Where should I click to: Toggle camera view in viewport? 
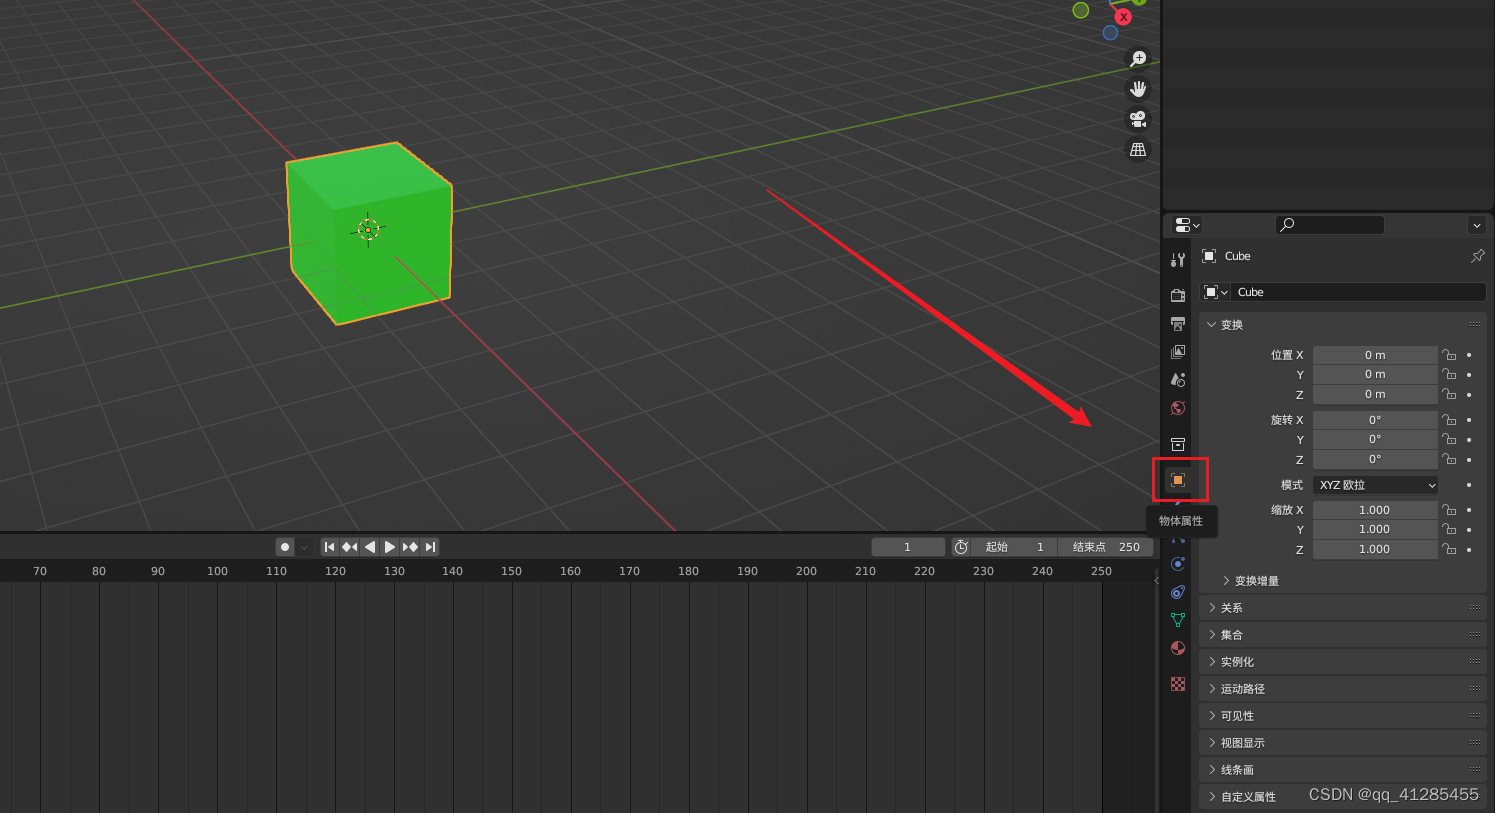(x=1138, y=119)
